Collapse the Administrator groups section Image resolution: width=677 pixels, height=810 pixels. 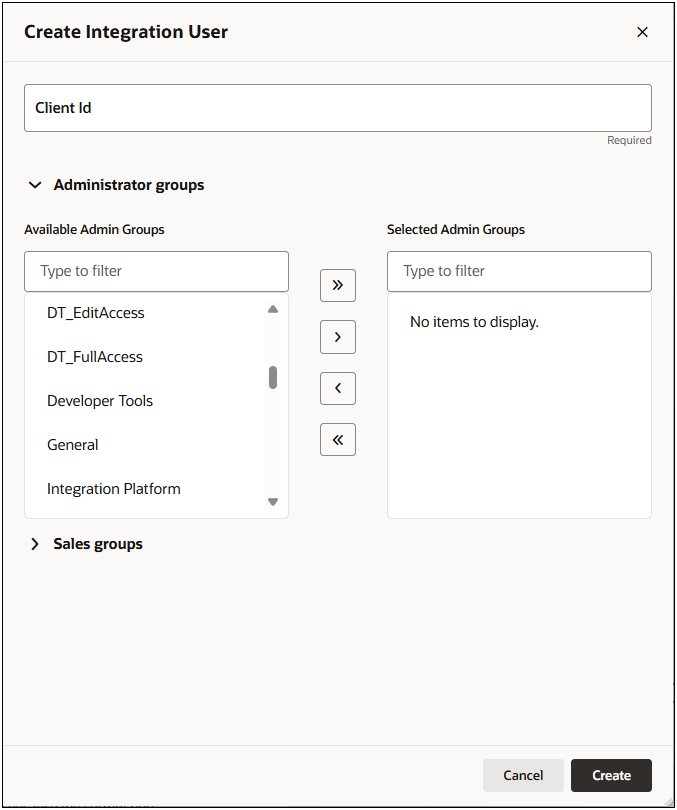[35, 185]
